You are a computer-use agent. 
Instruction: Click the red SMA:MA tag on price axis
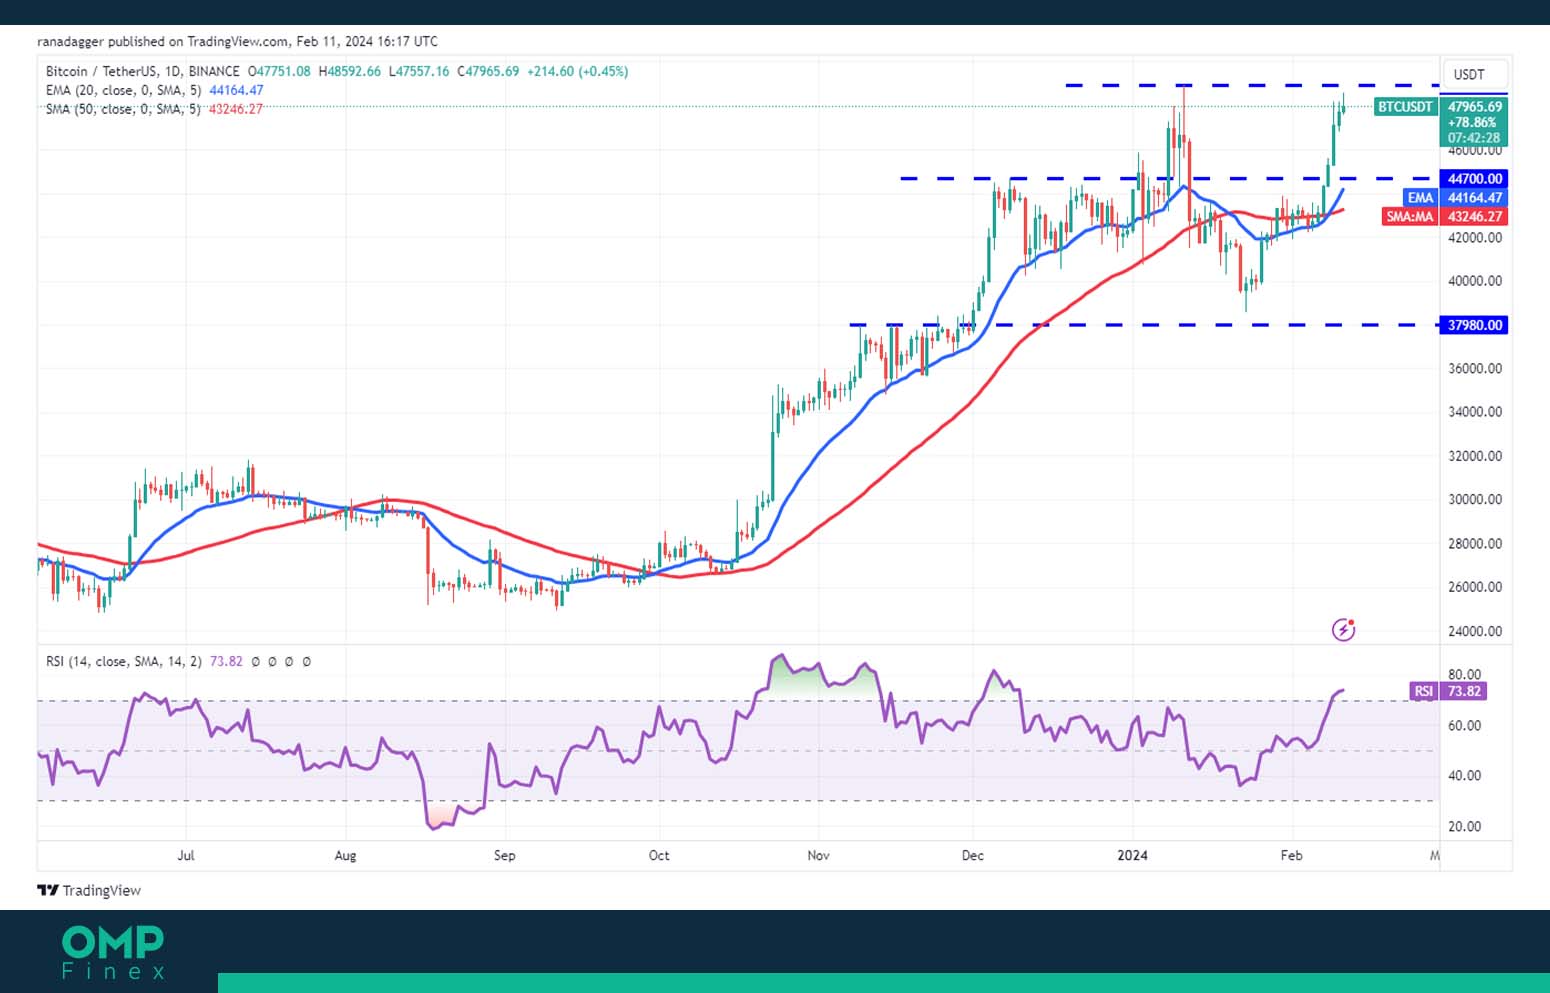pyautogui.click(x=1409, y=216)
